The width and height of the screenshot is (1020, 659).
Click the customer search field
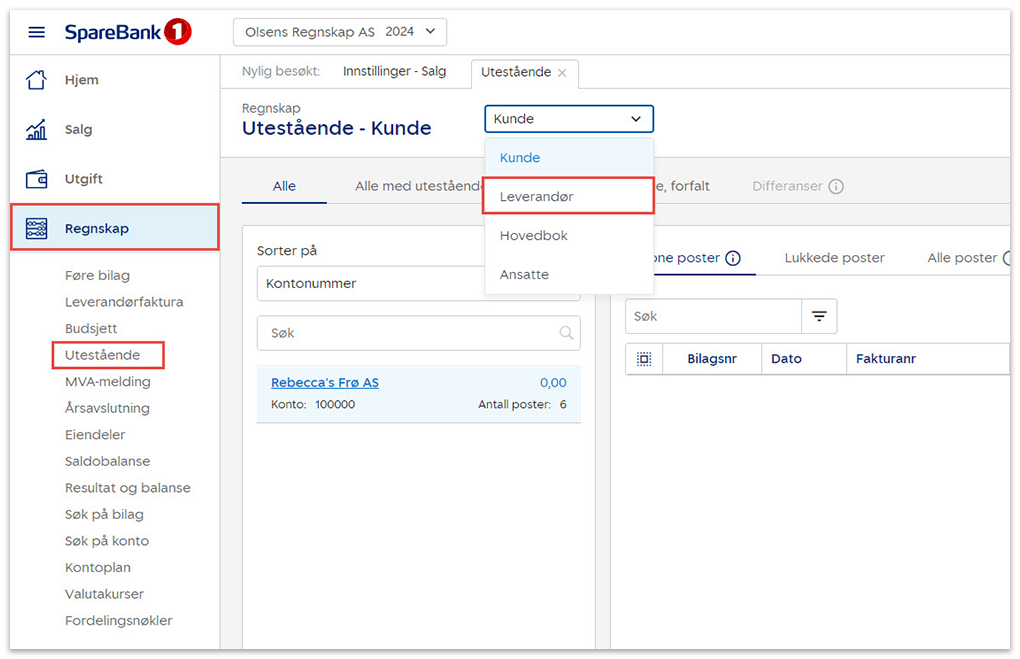click(x=410, y=333)
